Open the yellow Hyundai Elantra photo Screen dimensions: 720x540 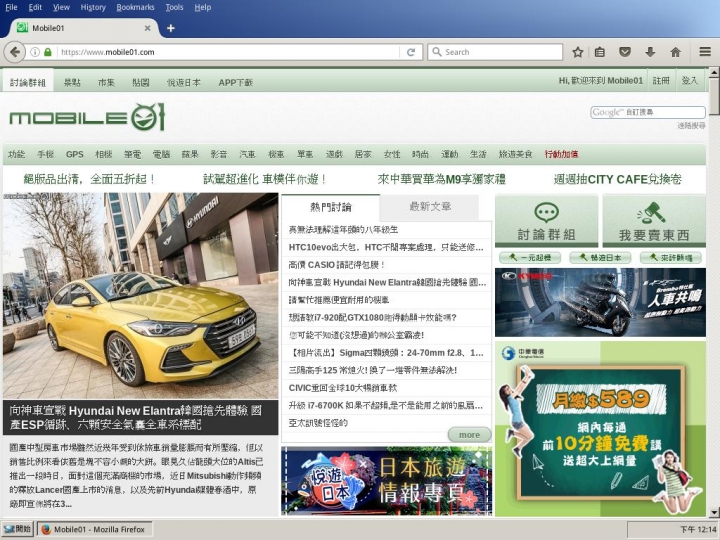point(141,296)
